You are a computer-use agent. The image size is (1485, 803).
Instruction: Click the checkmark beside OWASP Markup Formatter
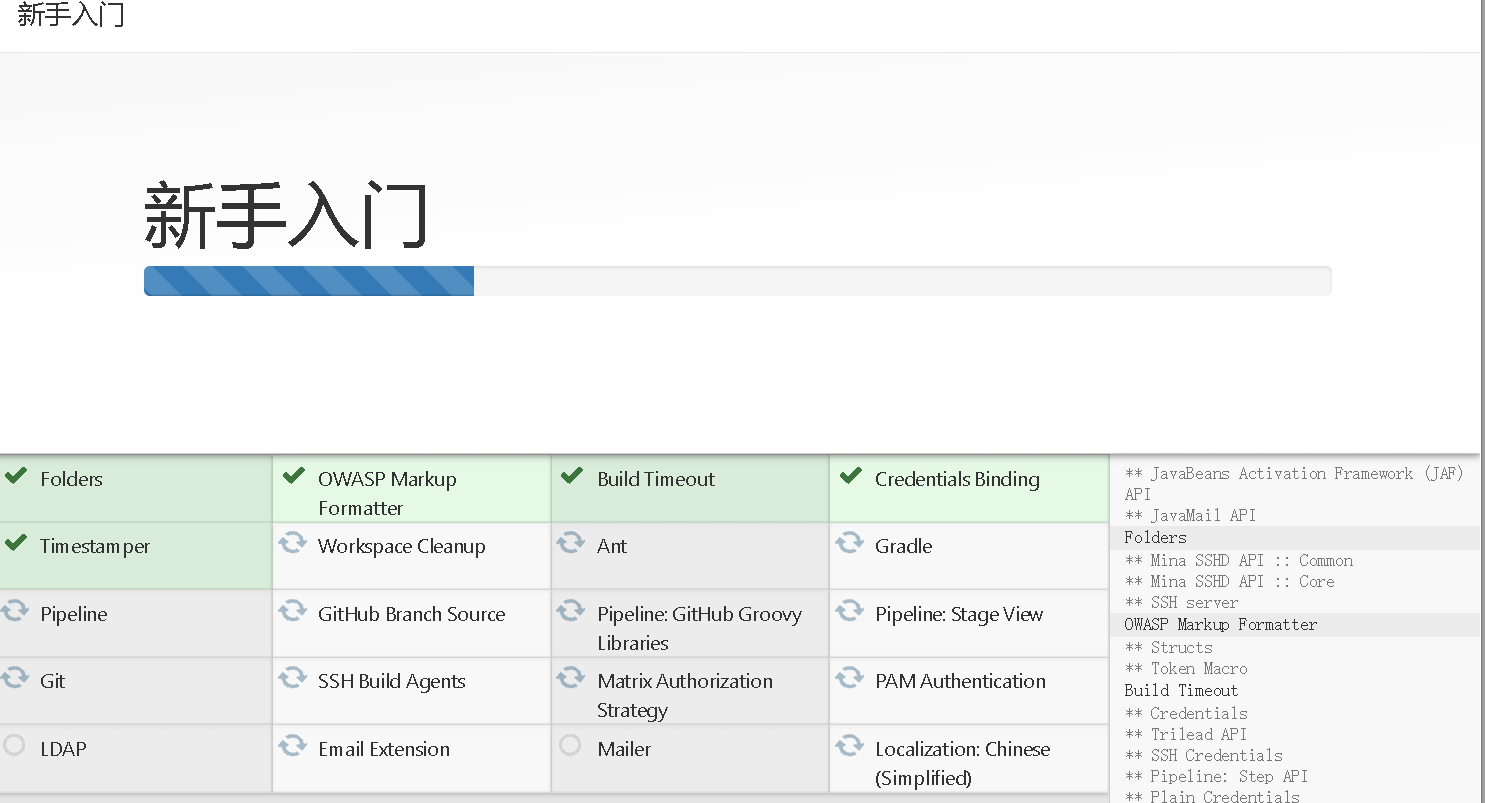293,476
